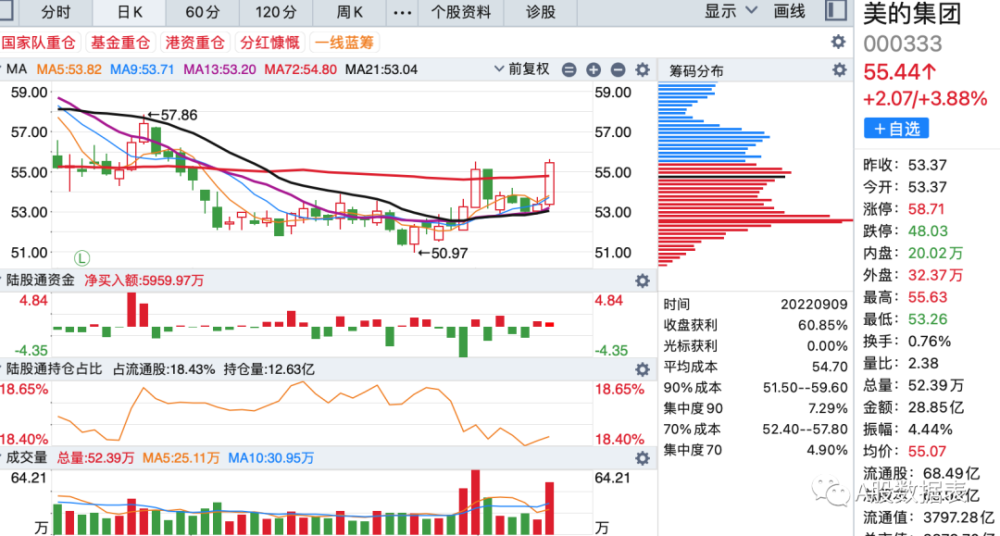The width and height of the screenshot is (1000, 536).
Task: Add stock with the +自选 button
Action: coord(896,128)
